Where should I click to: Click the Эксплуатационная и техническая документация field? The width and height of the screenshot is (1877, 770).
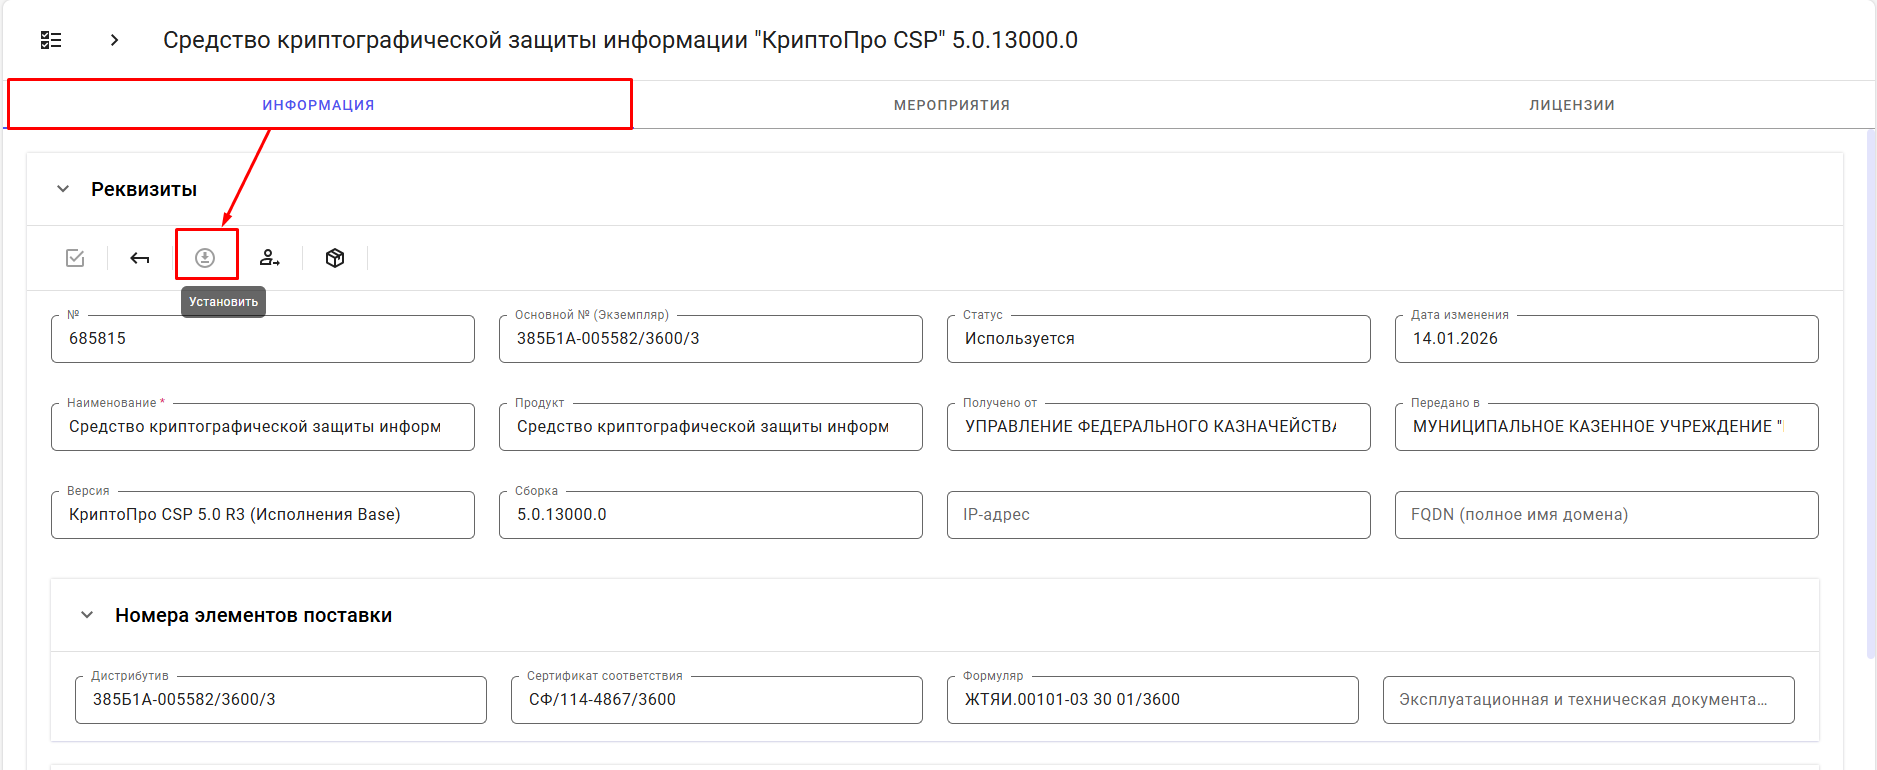pyautogui.click(x=1588, y=700)
